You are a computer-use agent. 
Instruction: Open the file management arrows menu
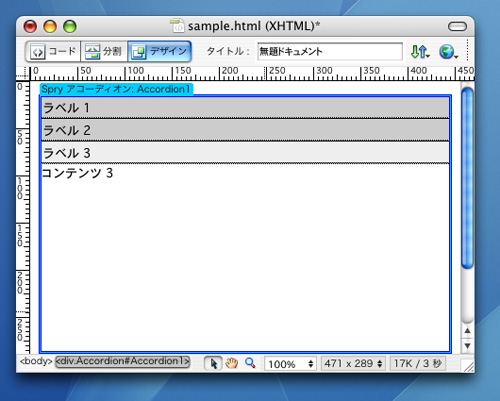(420, 52)
